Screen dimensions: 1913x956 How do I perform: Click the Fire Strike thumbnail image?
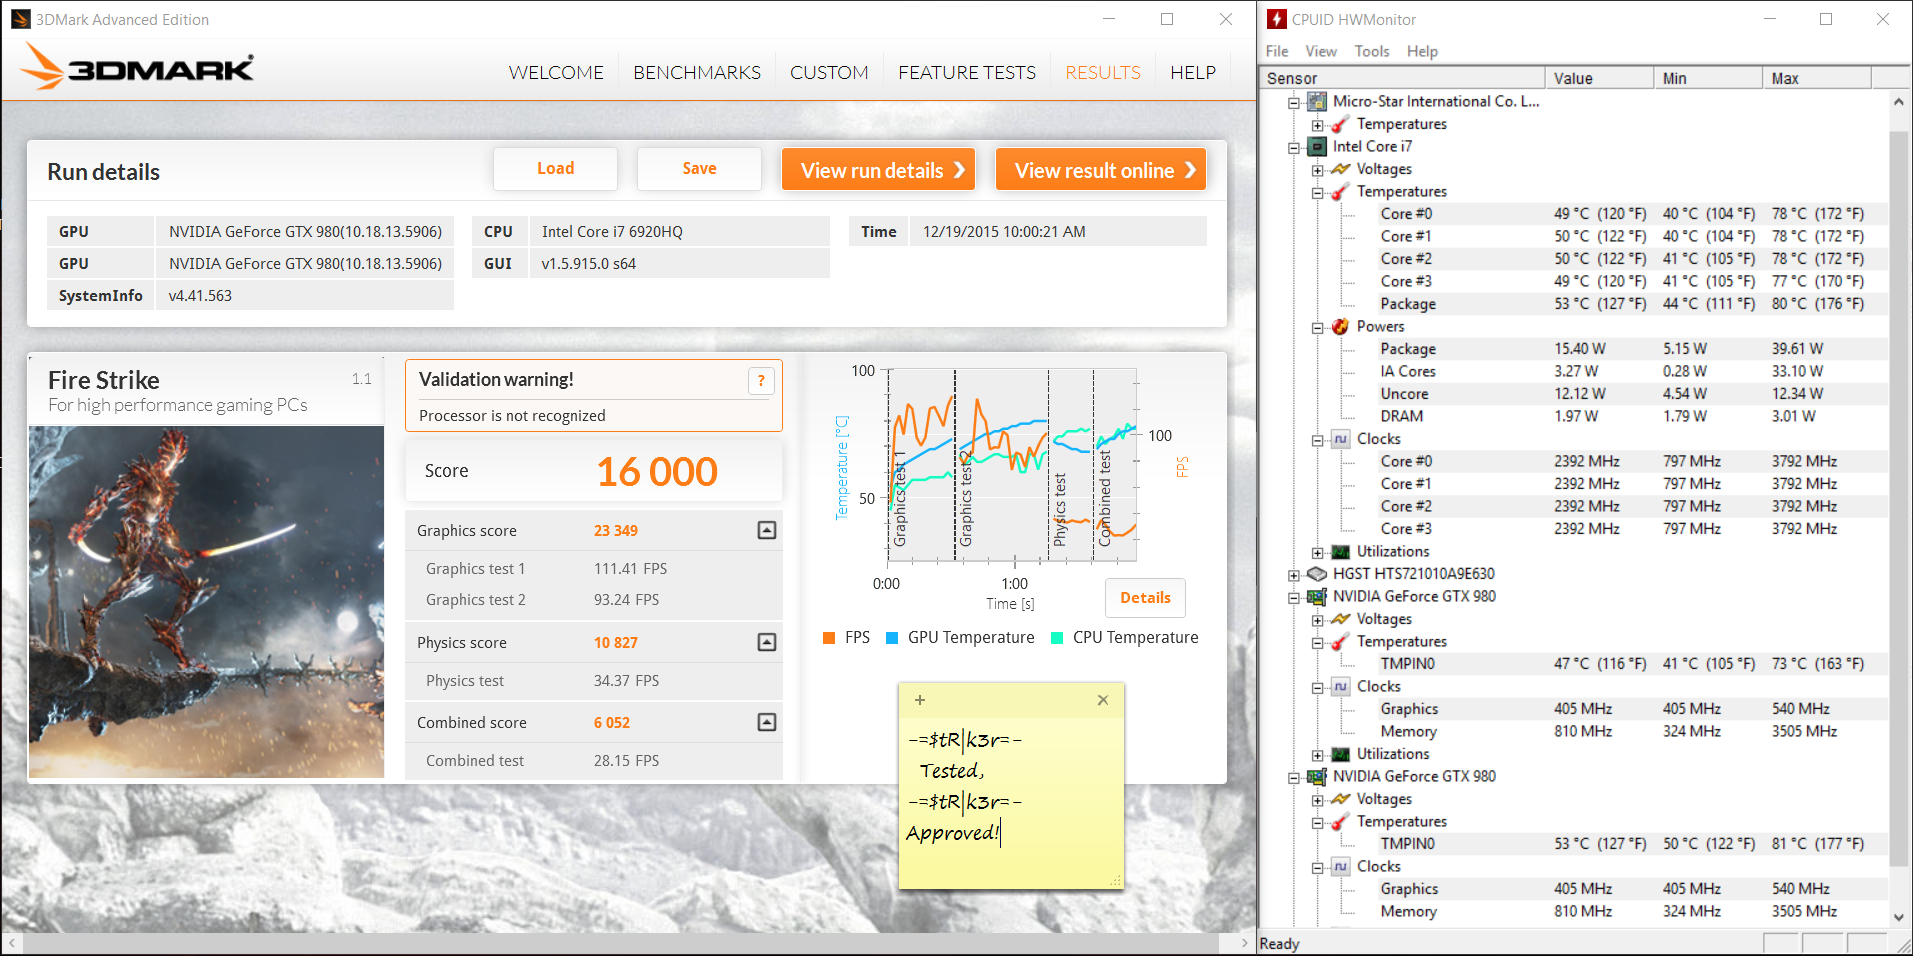click(x=206, y=602)
